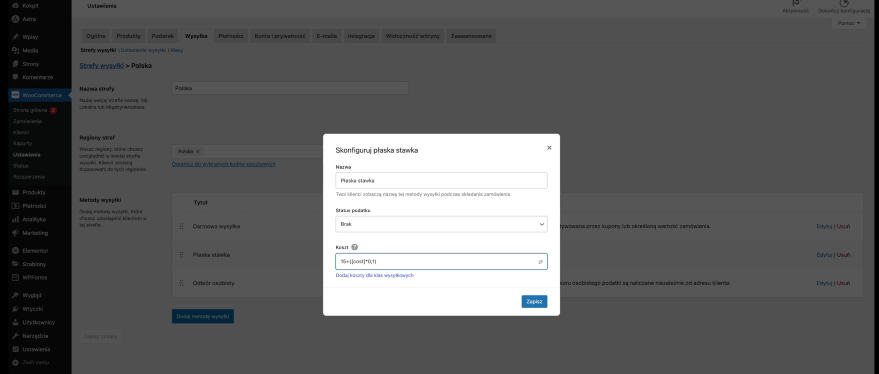Click Usuń for Odbiór osobisty row

click(x=843, y=283)
